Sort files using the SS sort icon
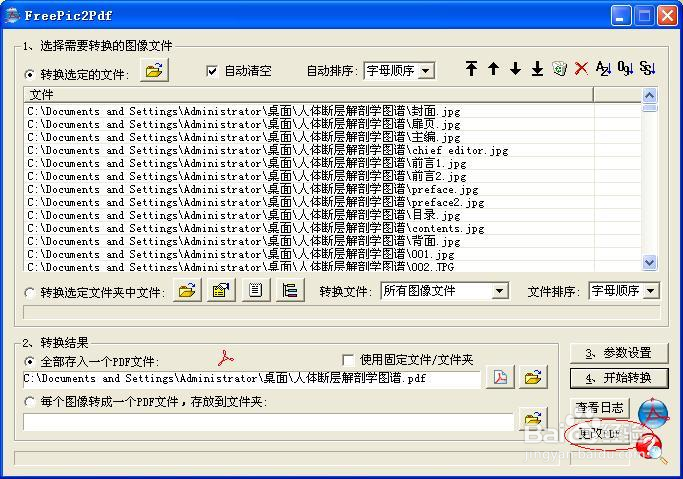Screen dimensions: 683x479 pos(648,69)
